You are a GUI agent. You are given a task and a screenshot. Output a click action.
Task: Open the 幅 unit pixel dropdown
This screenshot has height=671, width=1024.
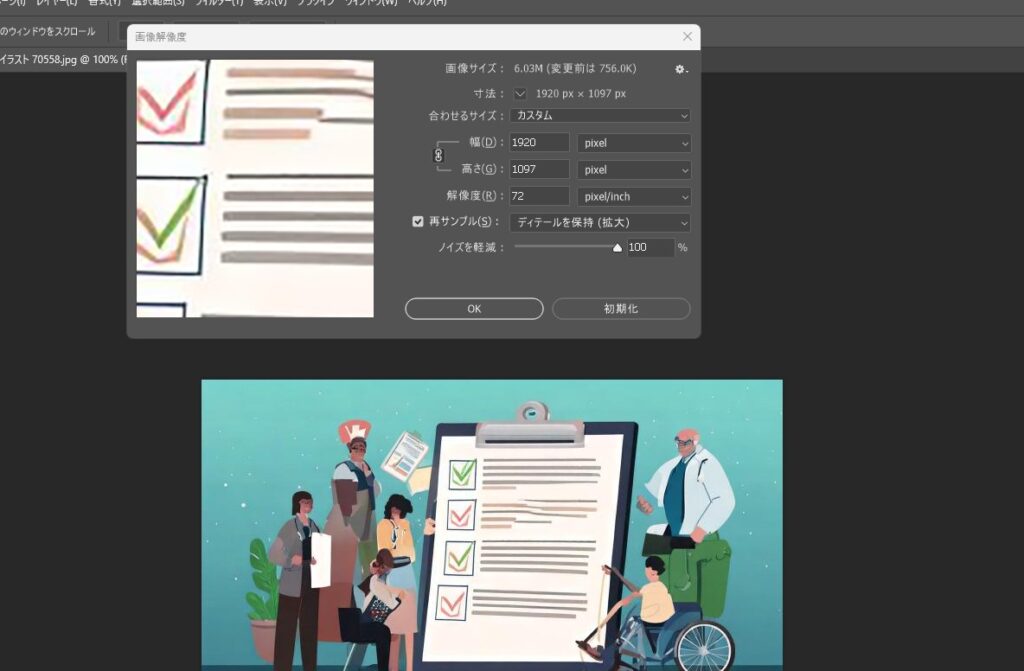[633, 143]
